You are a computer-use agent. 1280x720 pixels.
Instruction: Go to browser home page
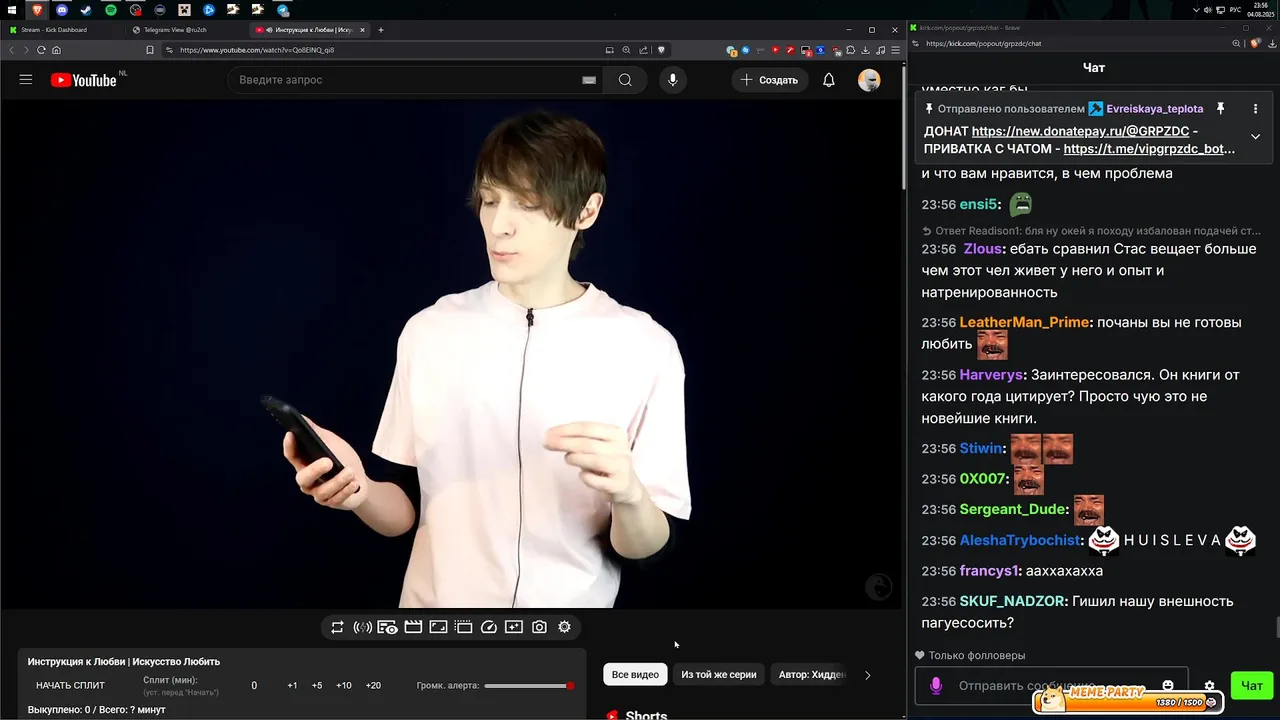pos(56,50)
